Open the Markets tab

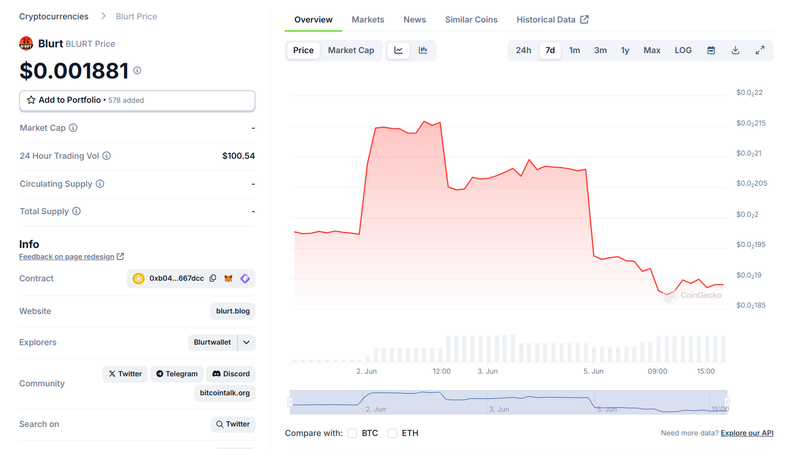pyautogui.click(x=367, y=20)
